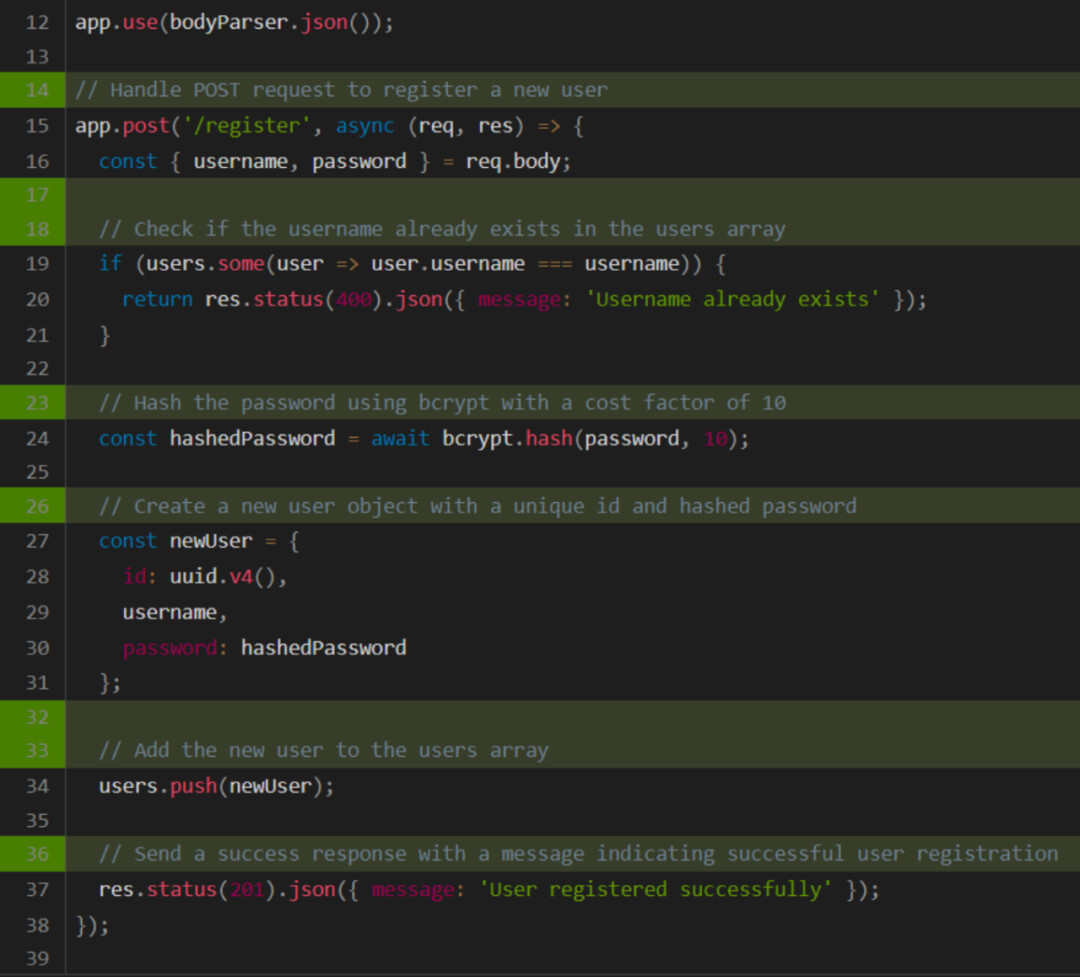1080x977 pixels.
Task: Click the 400 status code
Action: tap(353, 300)
